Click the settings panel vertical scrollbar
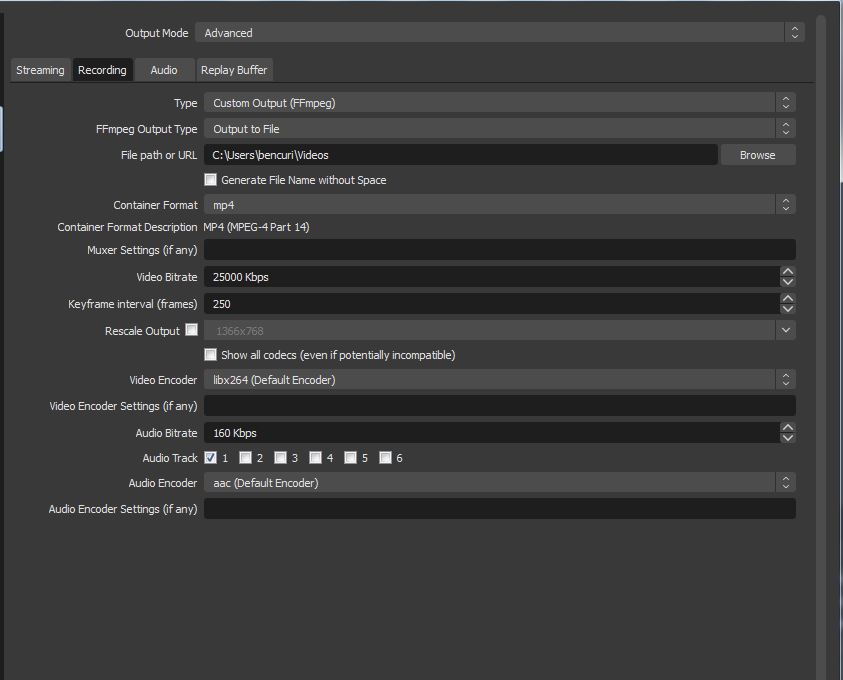This screenshot has height=680, width=843. 820,347
